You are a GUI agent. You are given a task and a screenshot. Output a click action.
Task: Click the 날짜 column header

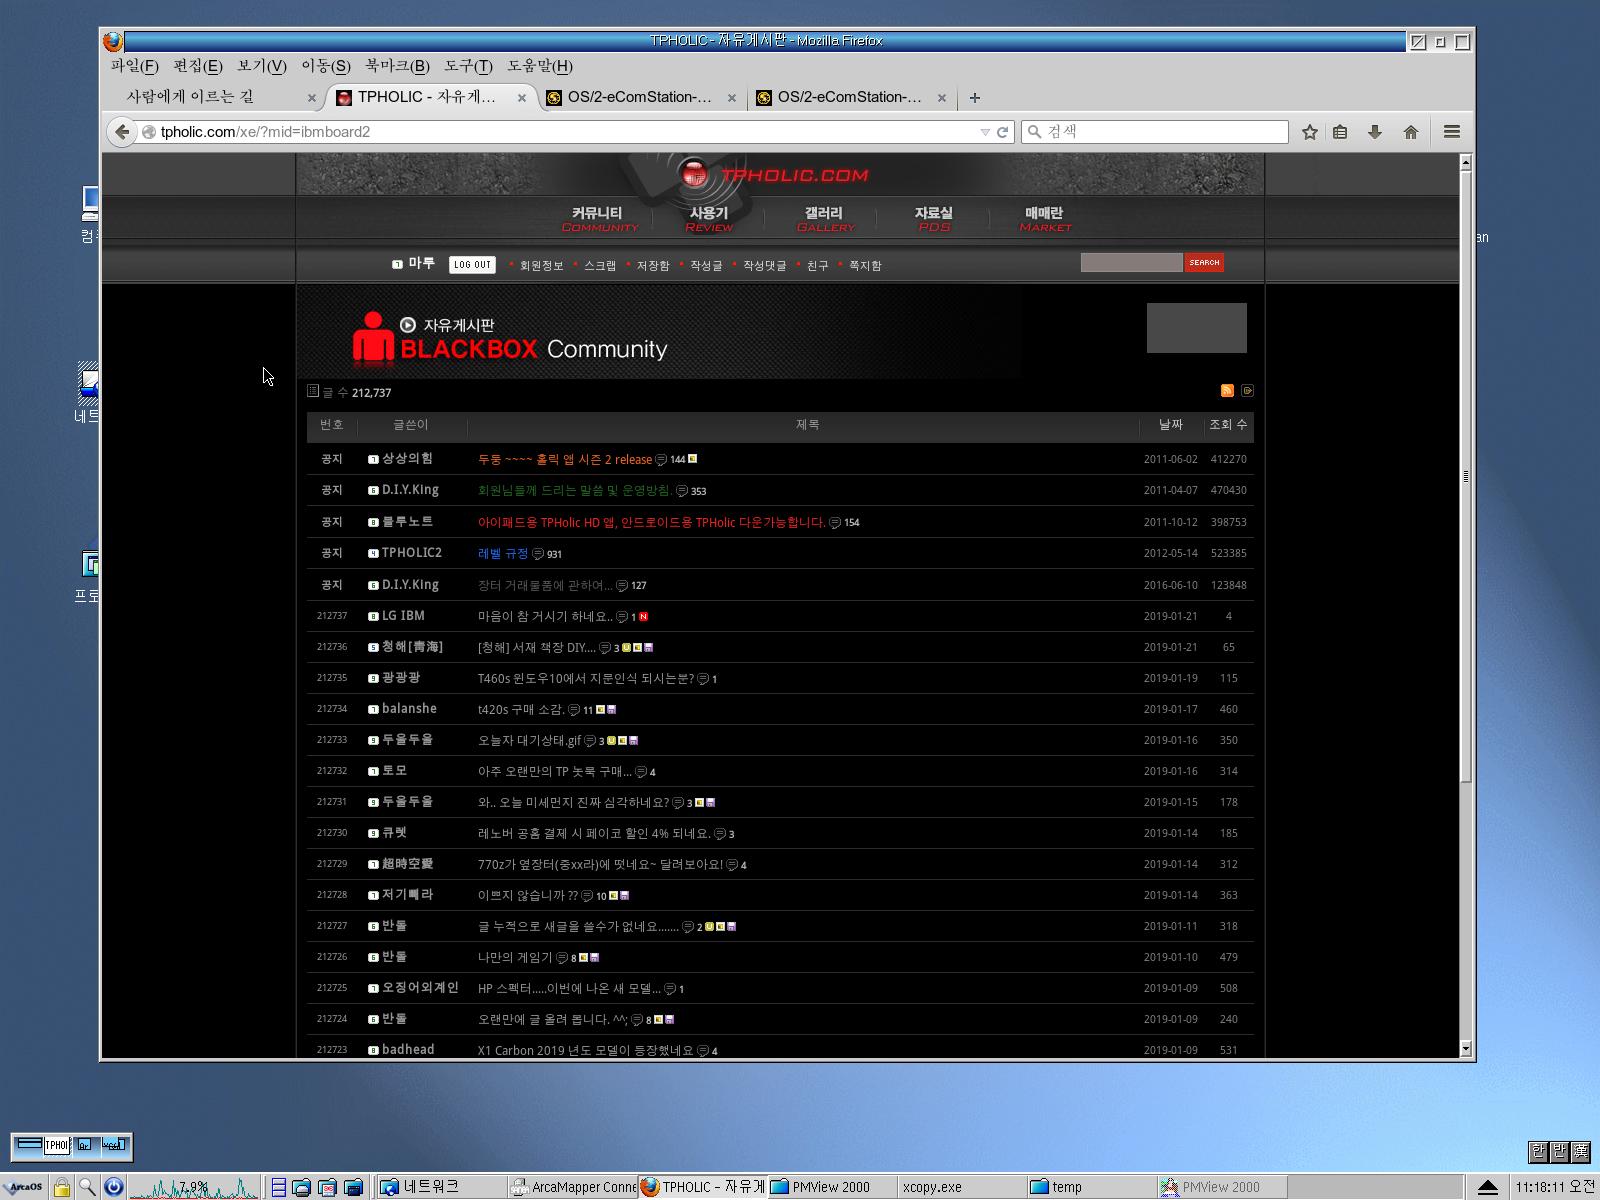pyautogui.click(x=1171, y=425)
